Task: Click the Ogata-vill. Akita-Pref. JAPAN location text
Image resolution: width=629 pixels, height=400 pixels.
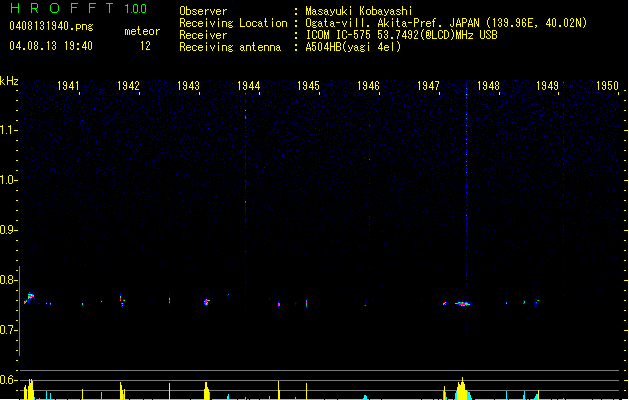Action: point(446,23)
